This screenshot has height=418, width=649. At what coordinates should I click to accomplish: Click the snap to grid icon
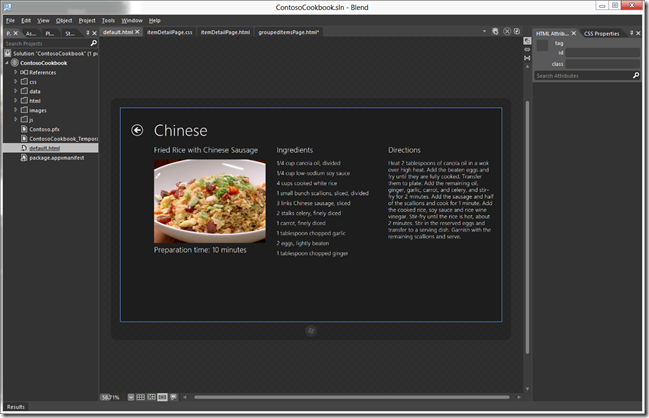point(151,397)
